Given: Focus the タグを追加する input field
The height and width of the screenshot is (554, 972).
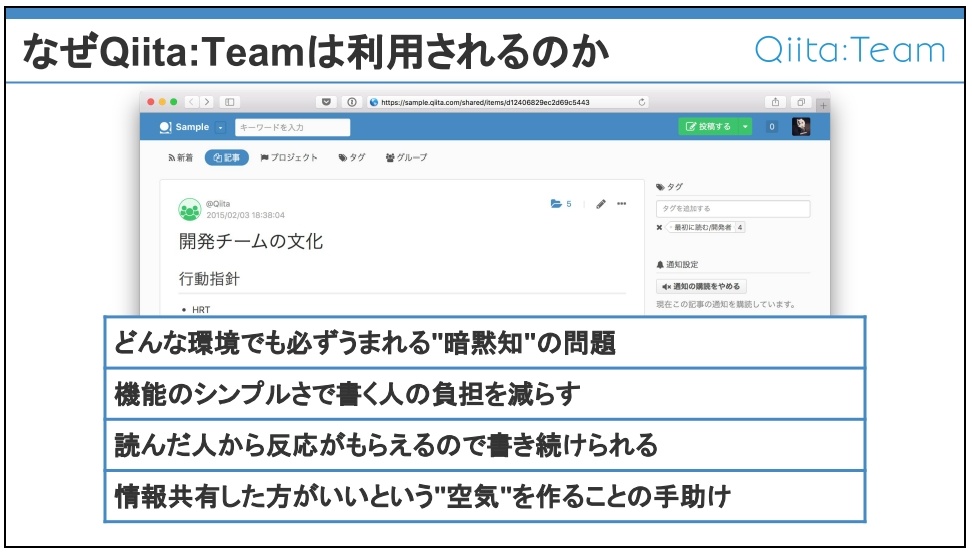Looking at the screenshot, I should tap(733, 208).
